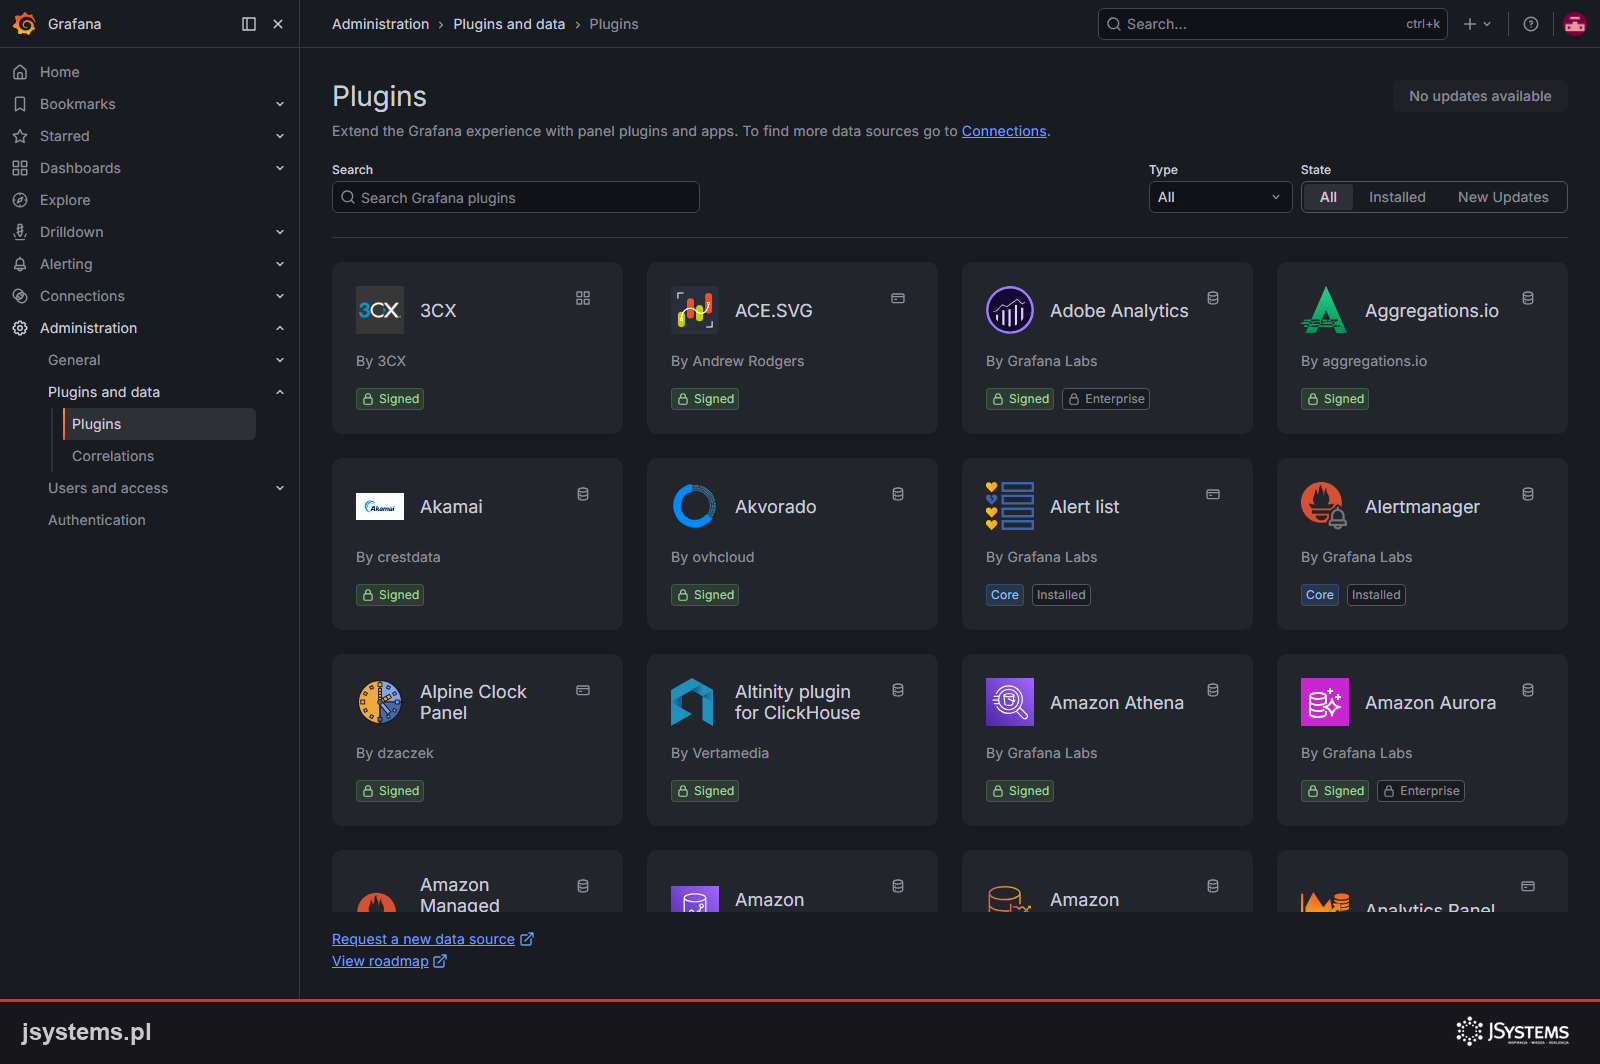Click the Signed badge on Amazon Athena
Viewport: 1600px width, 1064px height.
(1020, 791)
